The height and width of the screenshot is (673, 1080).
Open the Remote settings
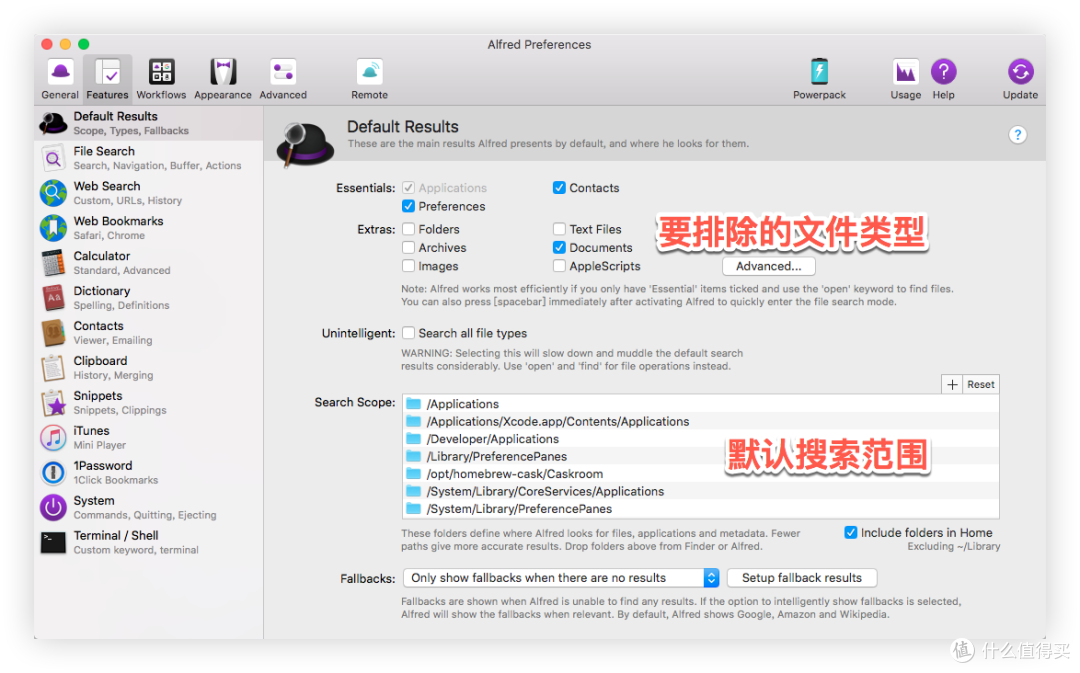[x=370, y=79]
